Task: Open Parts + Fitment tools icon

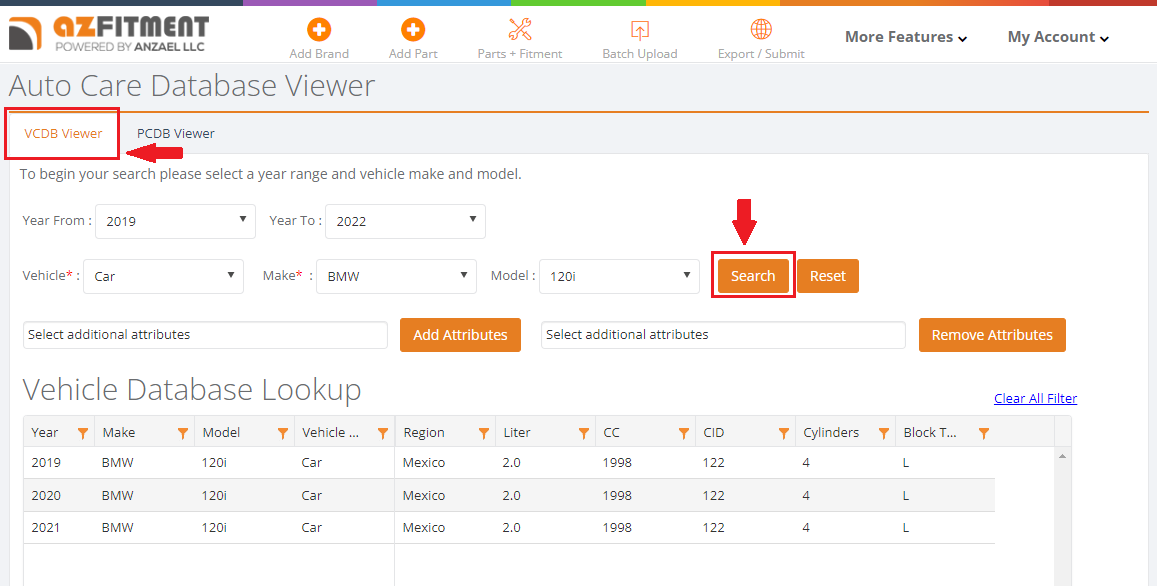Action: pyautogui.click(x=519, y=30)
